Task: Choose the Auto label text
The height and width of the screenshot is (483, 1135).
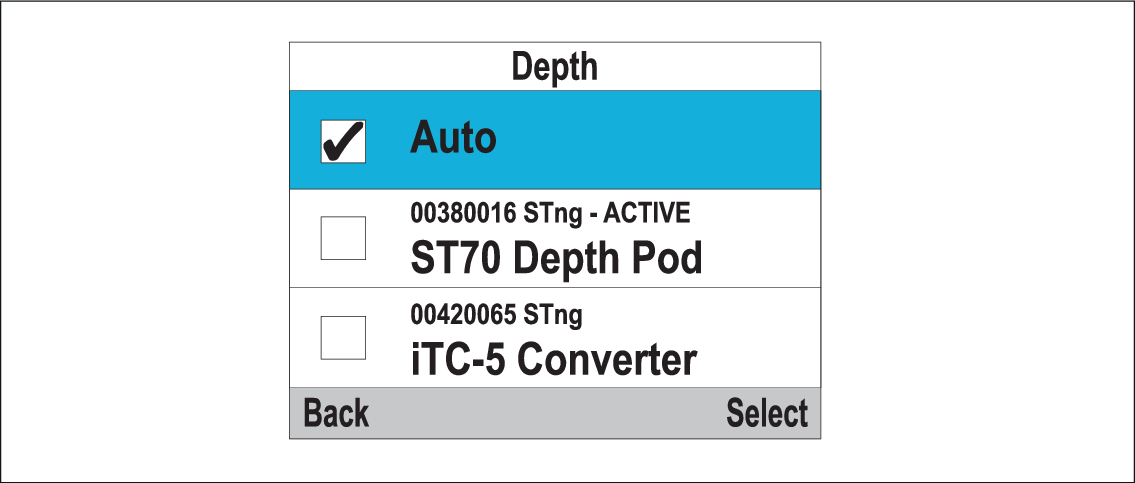Action: point(453,139)
